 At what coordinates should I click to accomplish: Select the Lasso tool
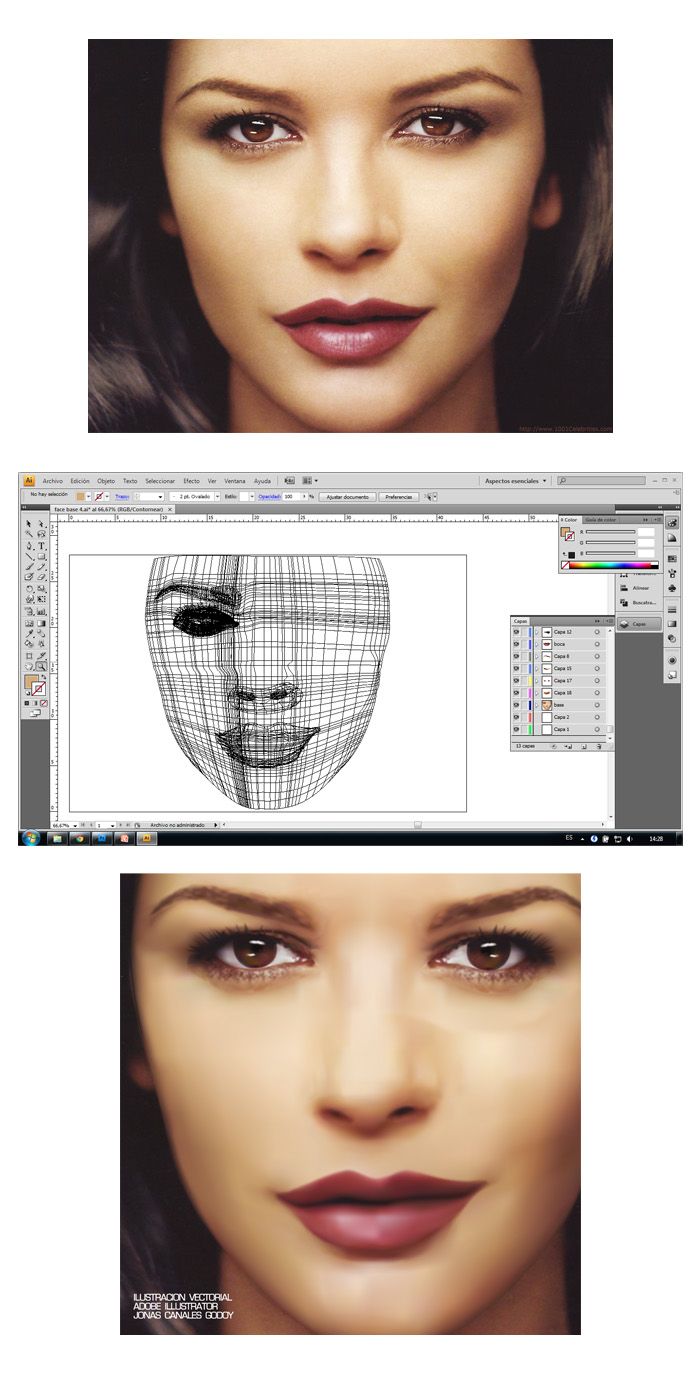(x=41, y=533)
